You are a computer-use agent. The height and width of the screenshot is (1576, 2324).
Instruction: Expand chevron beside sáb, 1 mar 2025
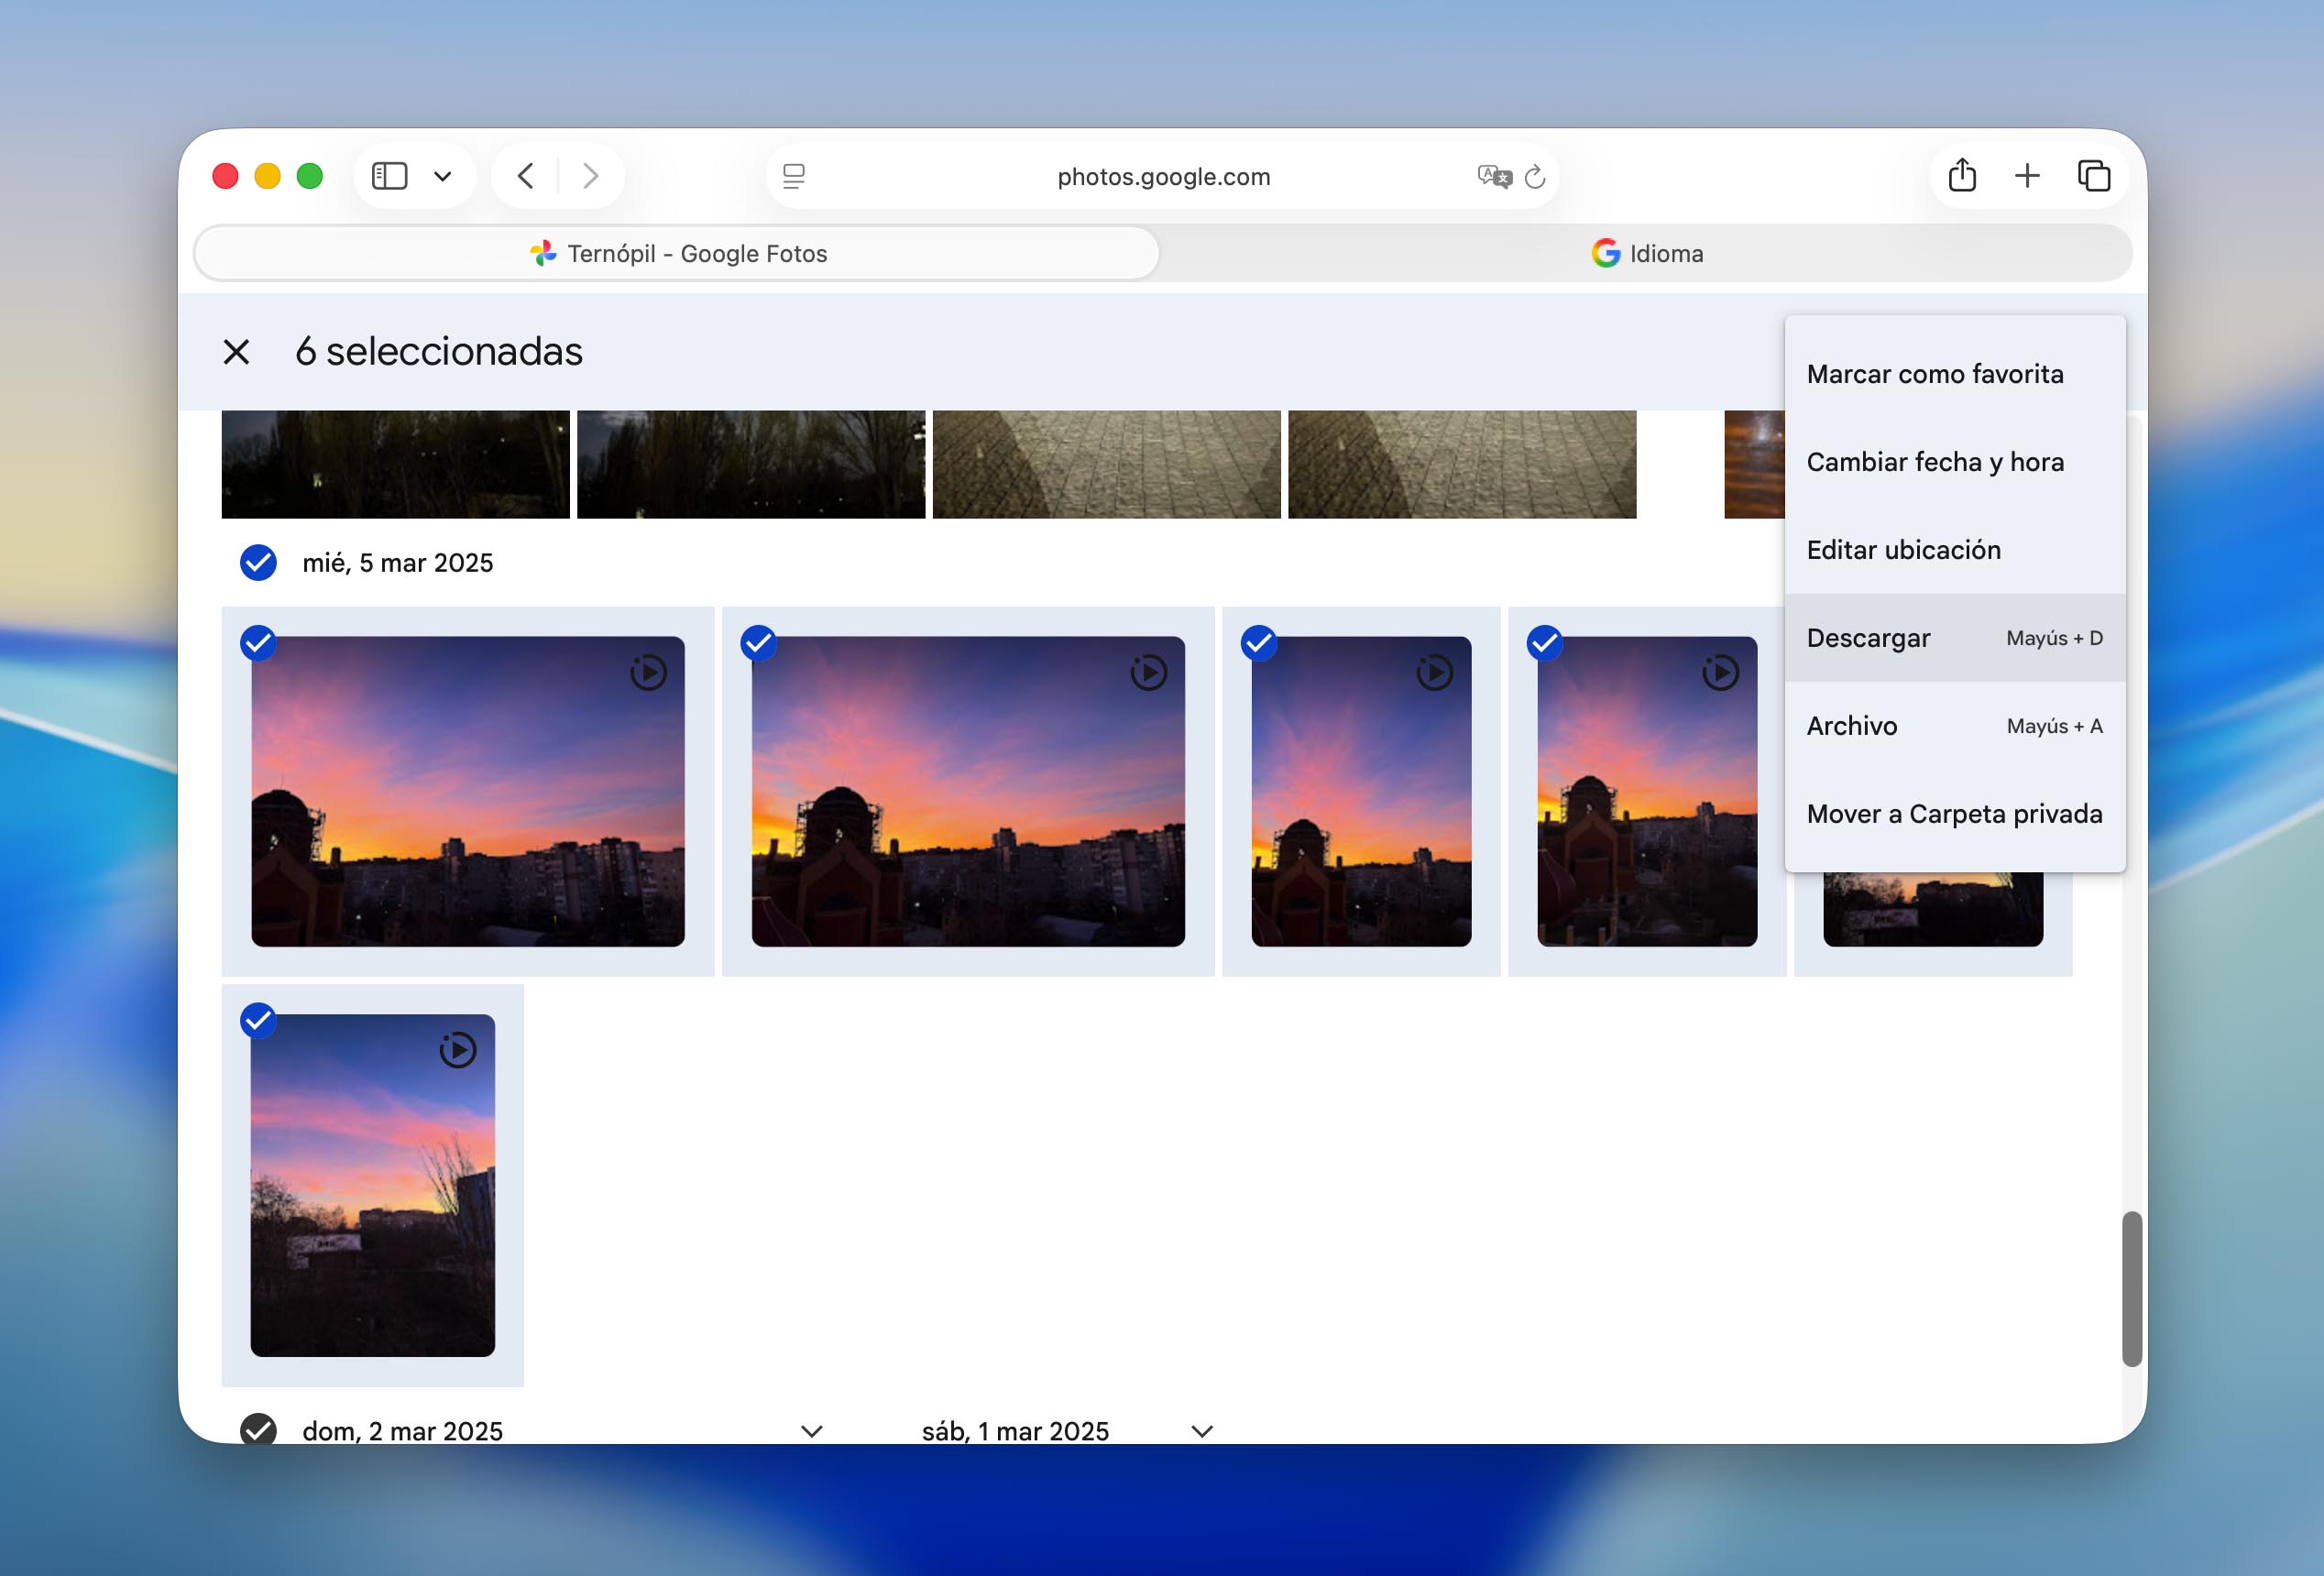pos(1202,1431)
